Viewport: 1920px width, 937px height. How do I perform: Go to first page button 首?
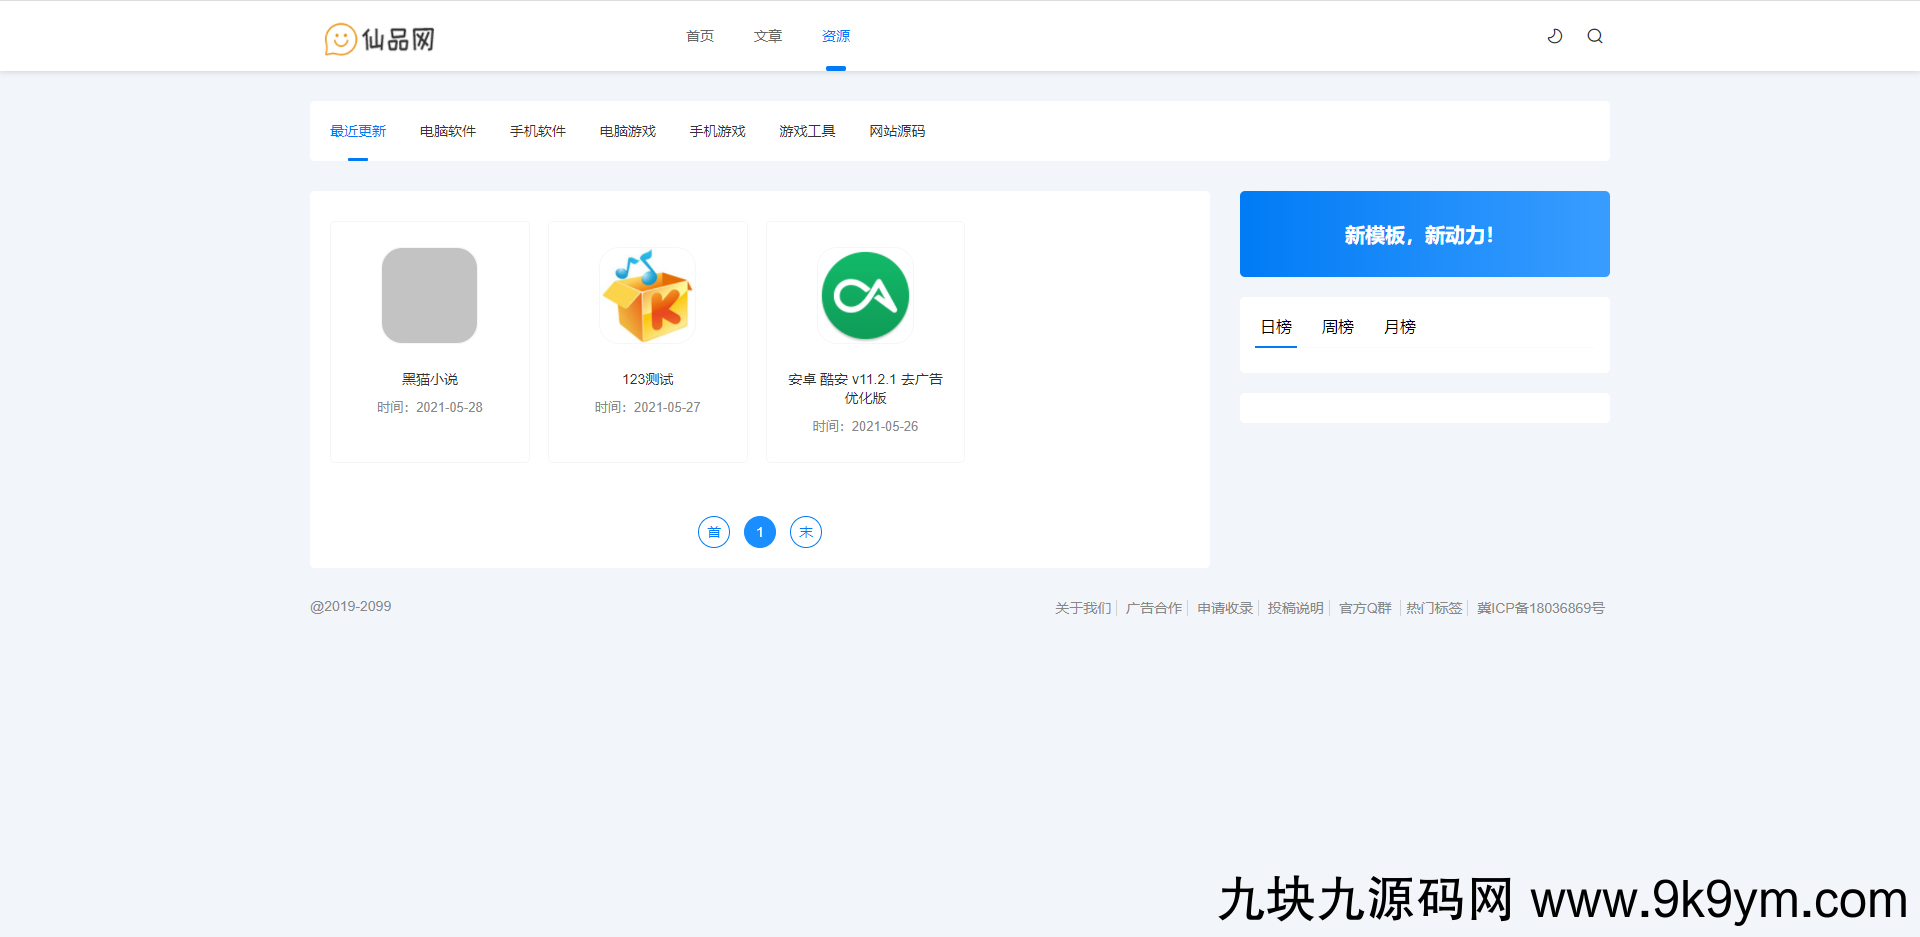tap(714, 532)
